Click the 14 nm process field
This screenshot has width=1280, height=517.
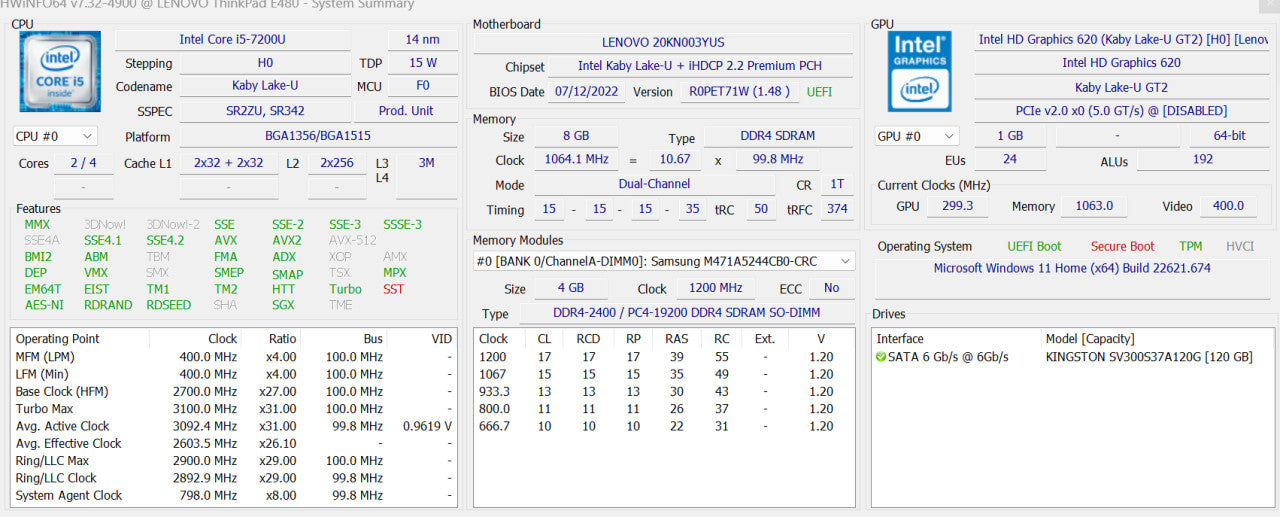tap(422, 39)
